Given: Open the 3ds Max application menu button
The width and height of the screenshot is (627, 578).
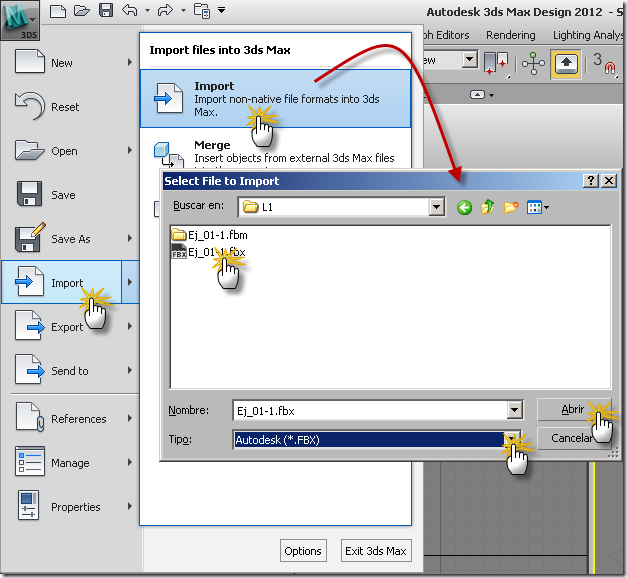Looking at the screenshot, I should coord(20,20).
